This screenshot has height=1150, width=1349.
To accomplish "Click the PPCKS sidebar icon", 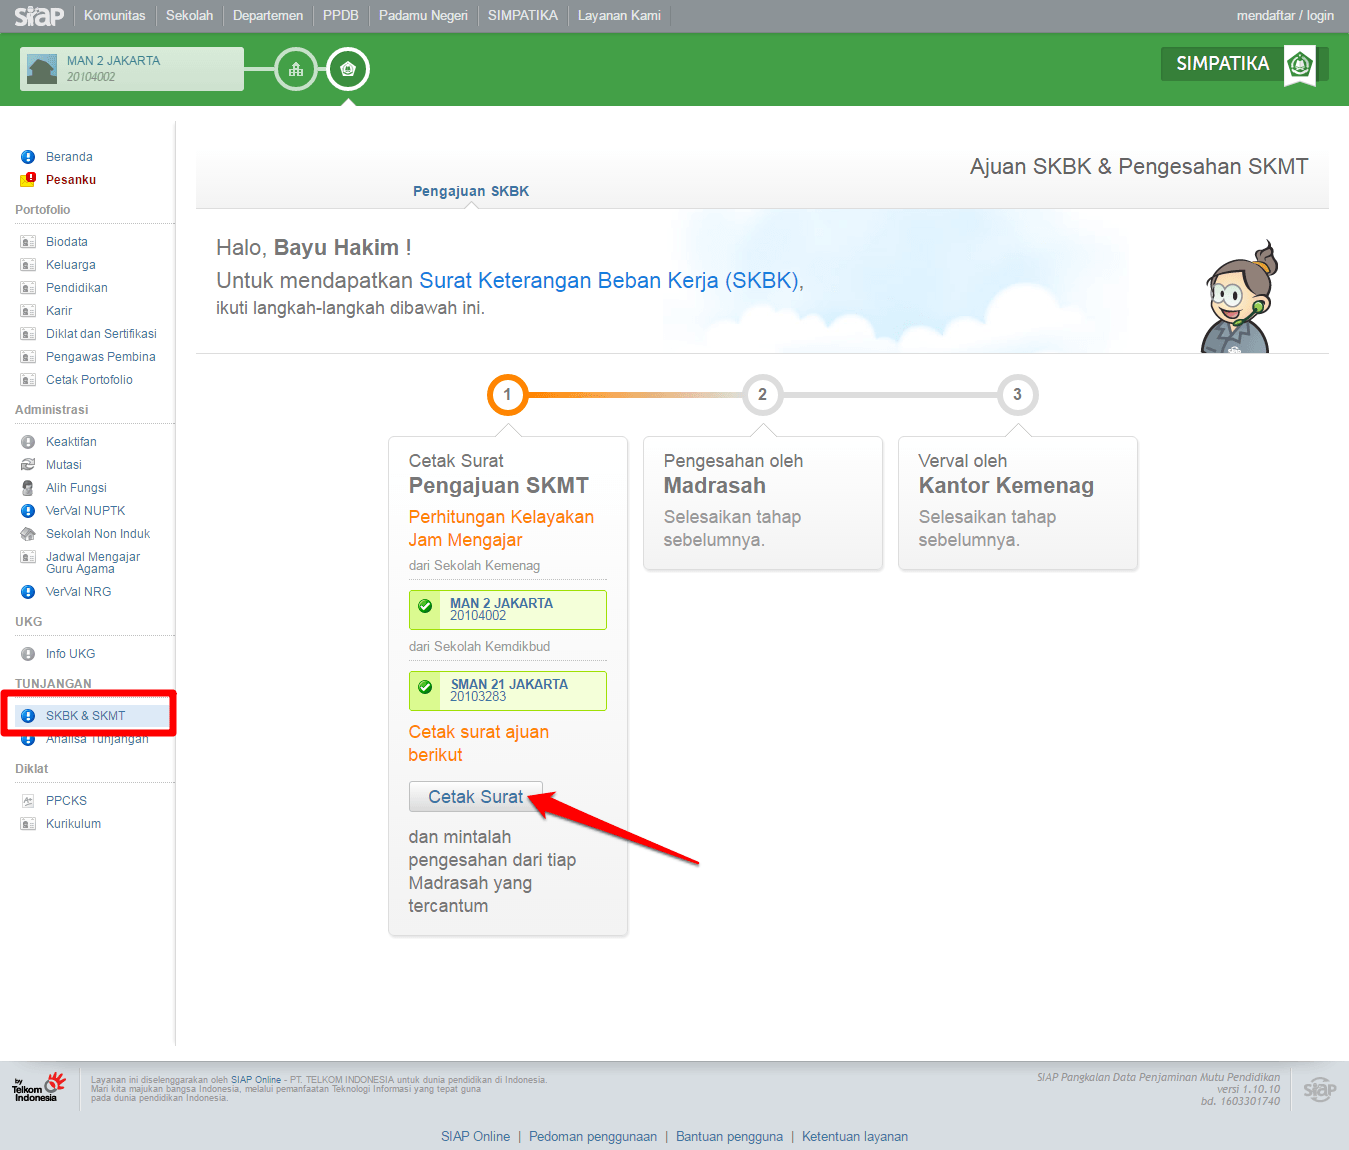I will [28, 801].
